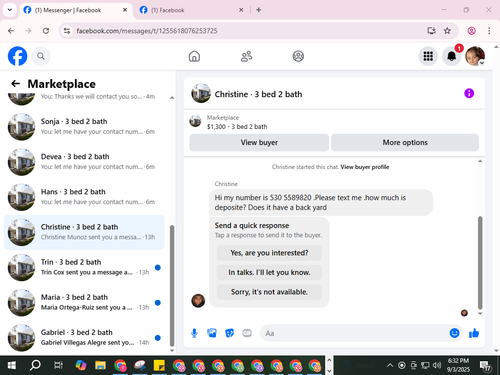500x375 pixels.
Task: Open Chrome three-dot menu
Action: [489, 31]
